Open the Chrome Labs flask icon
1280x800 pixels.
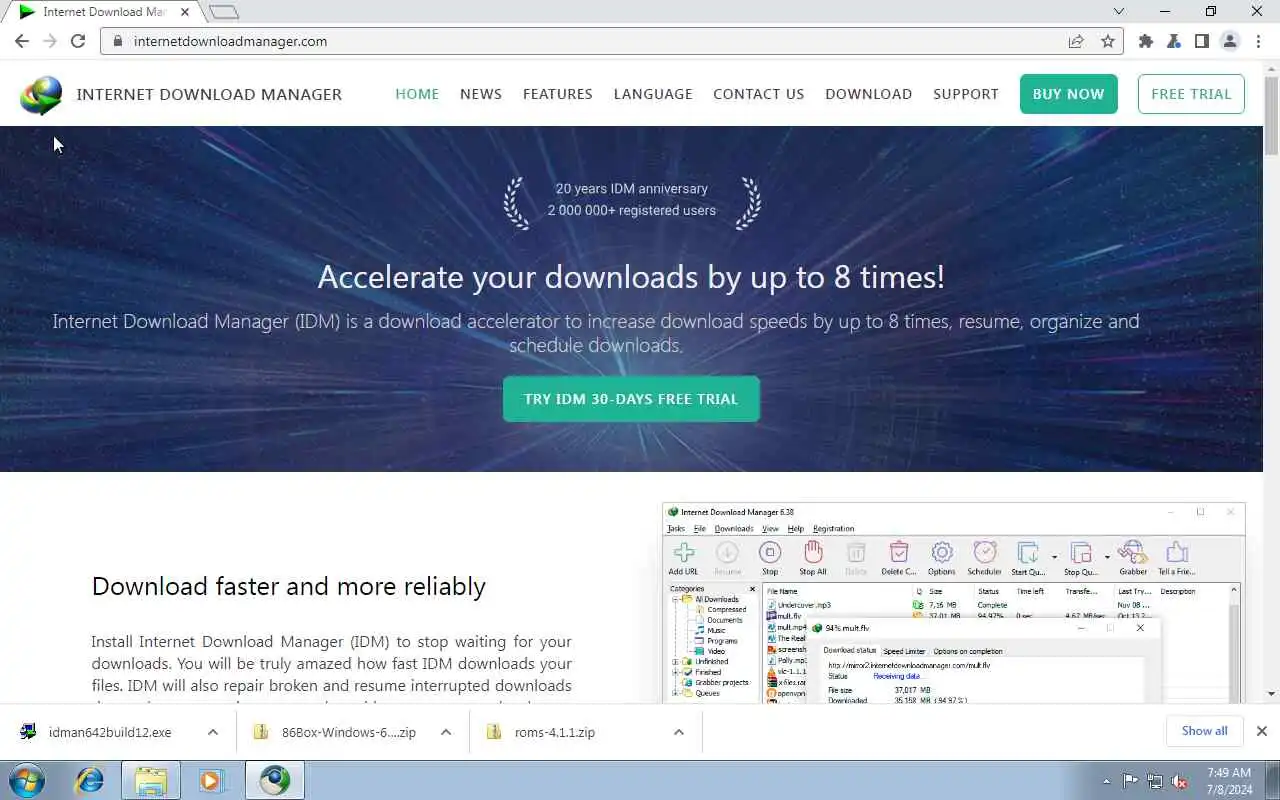(x=1174, y=41)
